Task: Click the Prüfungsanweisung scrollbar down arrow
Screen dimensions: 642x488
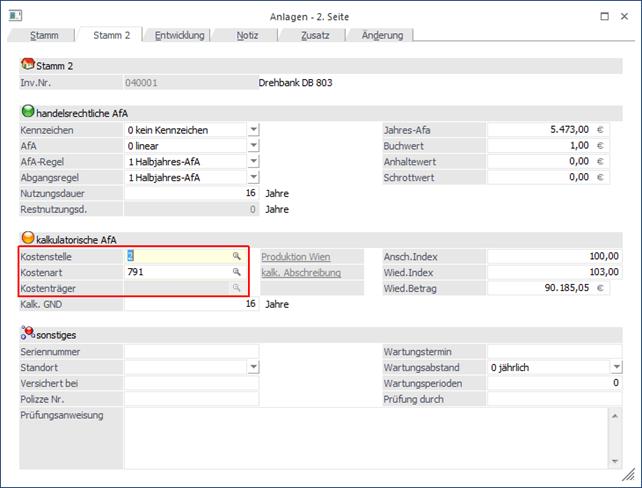Action: [x=613, y=460]
